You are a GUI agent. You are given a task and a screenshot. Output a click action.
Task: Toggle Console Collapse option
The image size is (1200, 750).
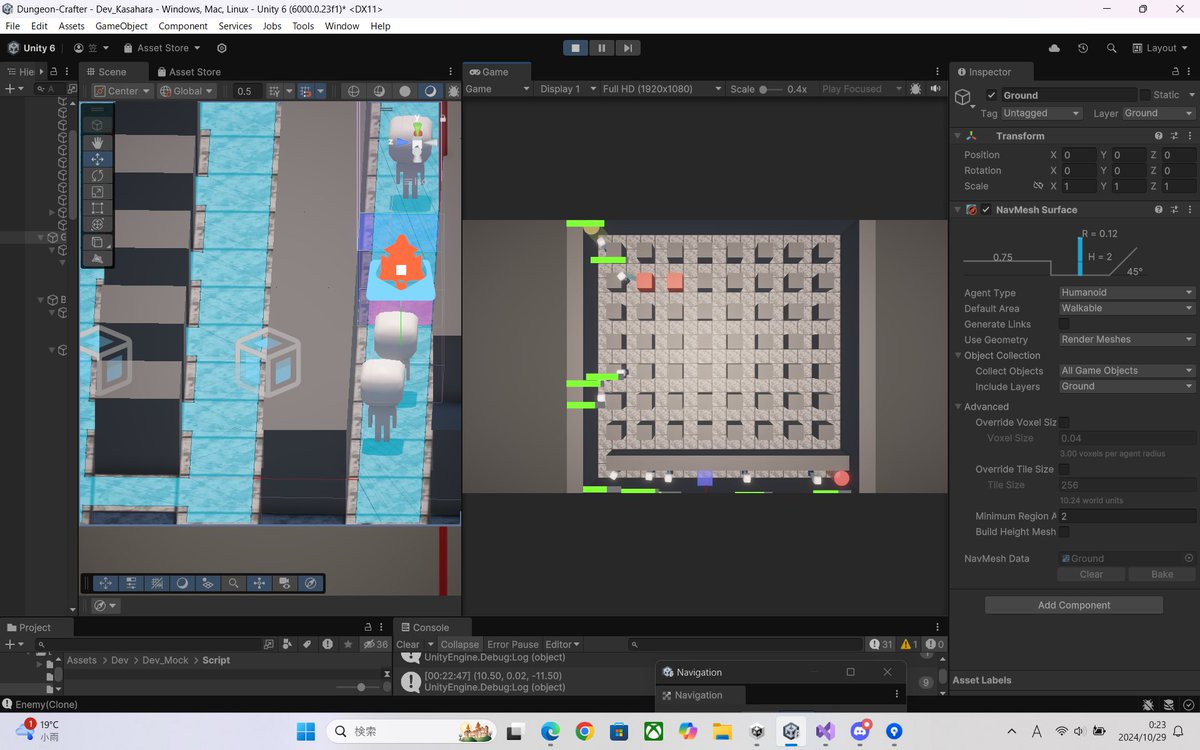460,645
